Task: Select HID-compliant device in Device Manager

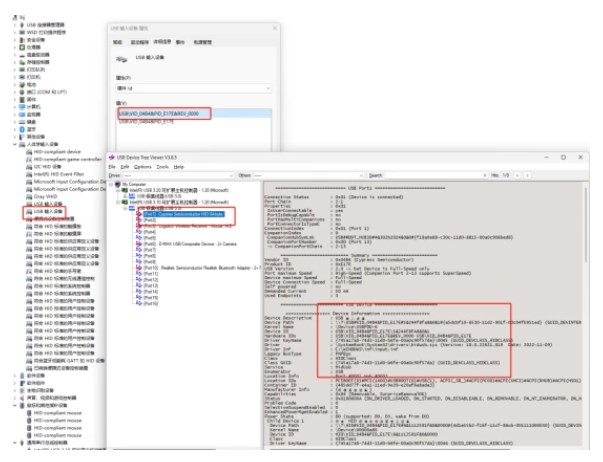Action: tap(57, 152)
